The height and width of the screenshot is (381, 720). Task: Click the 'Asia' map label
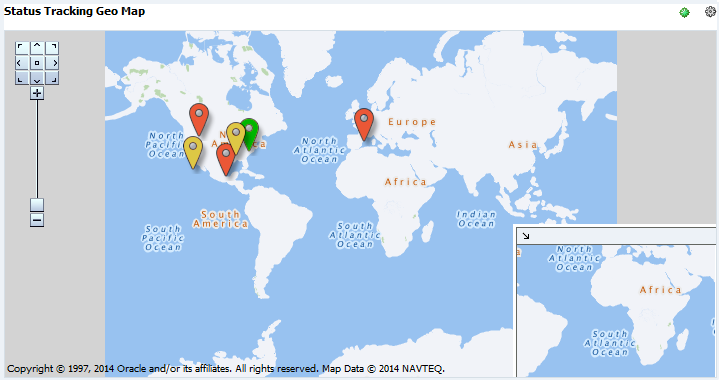point(523,145)
